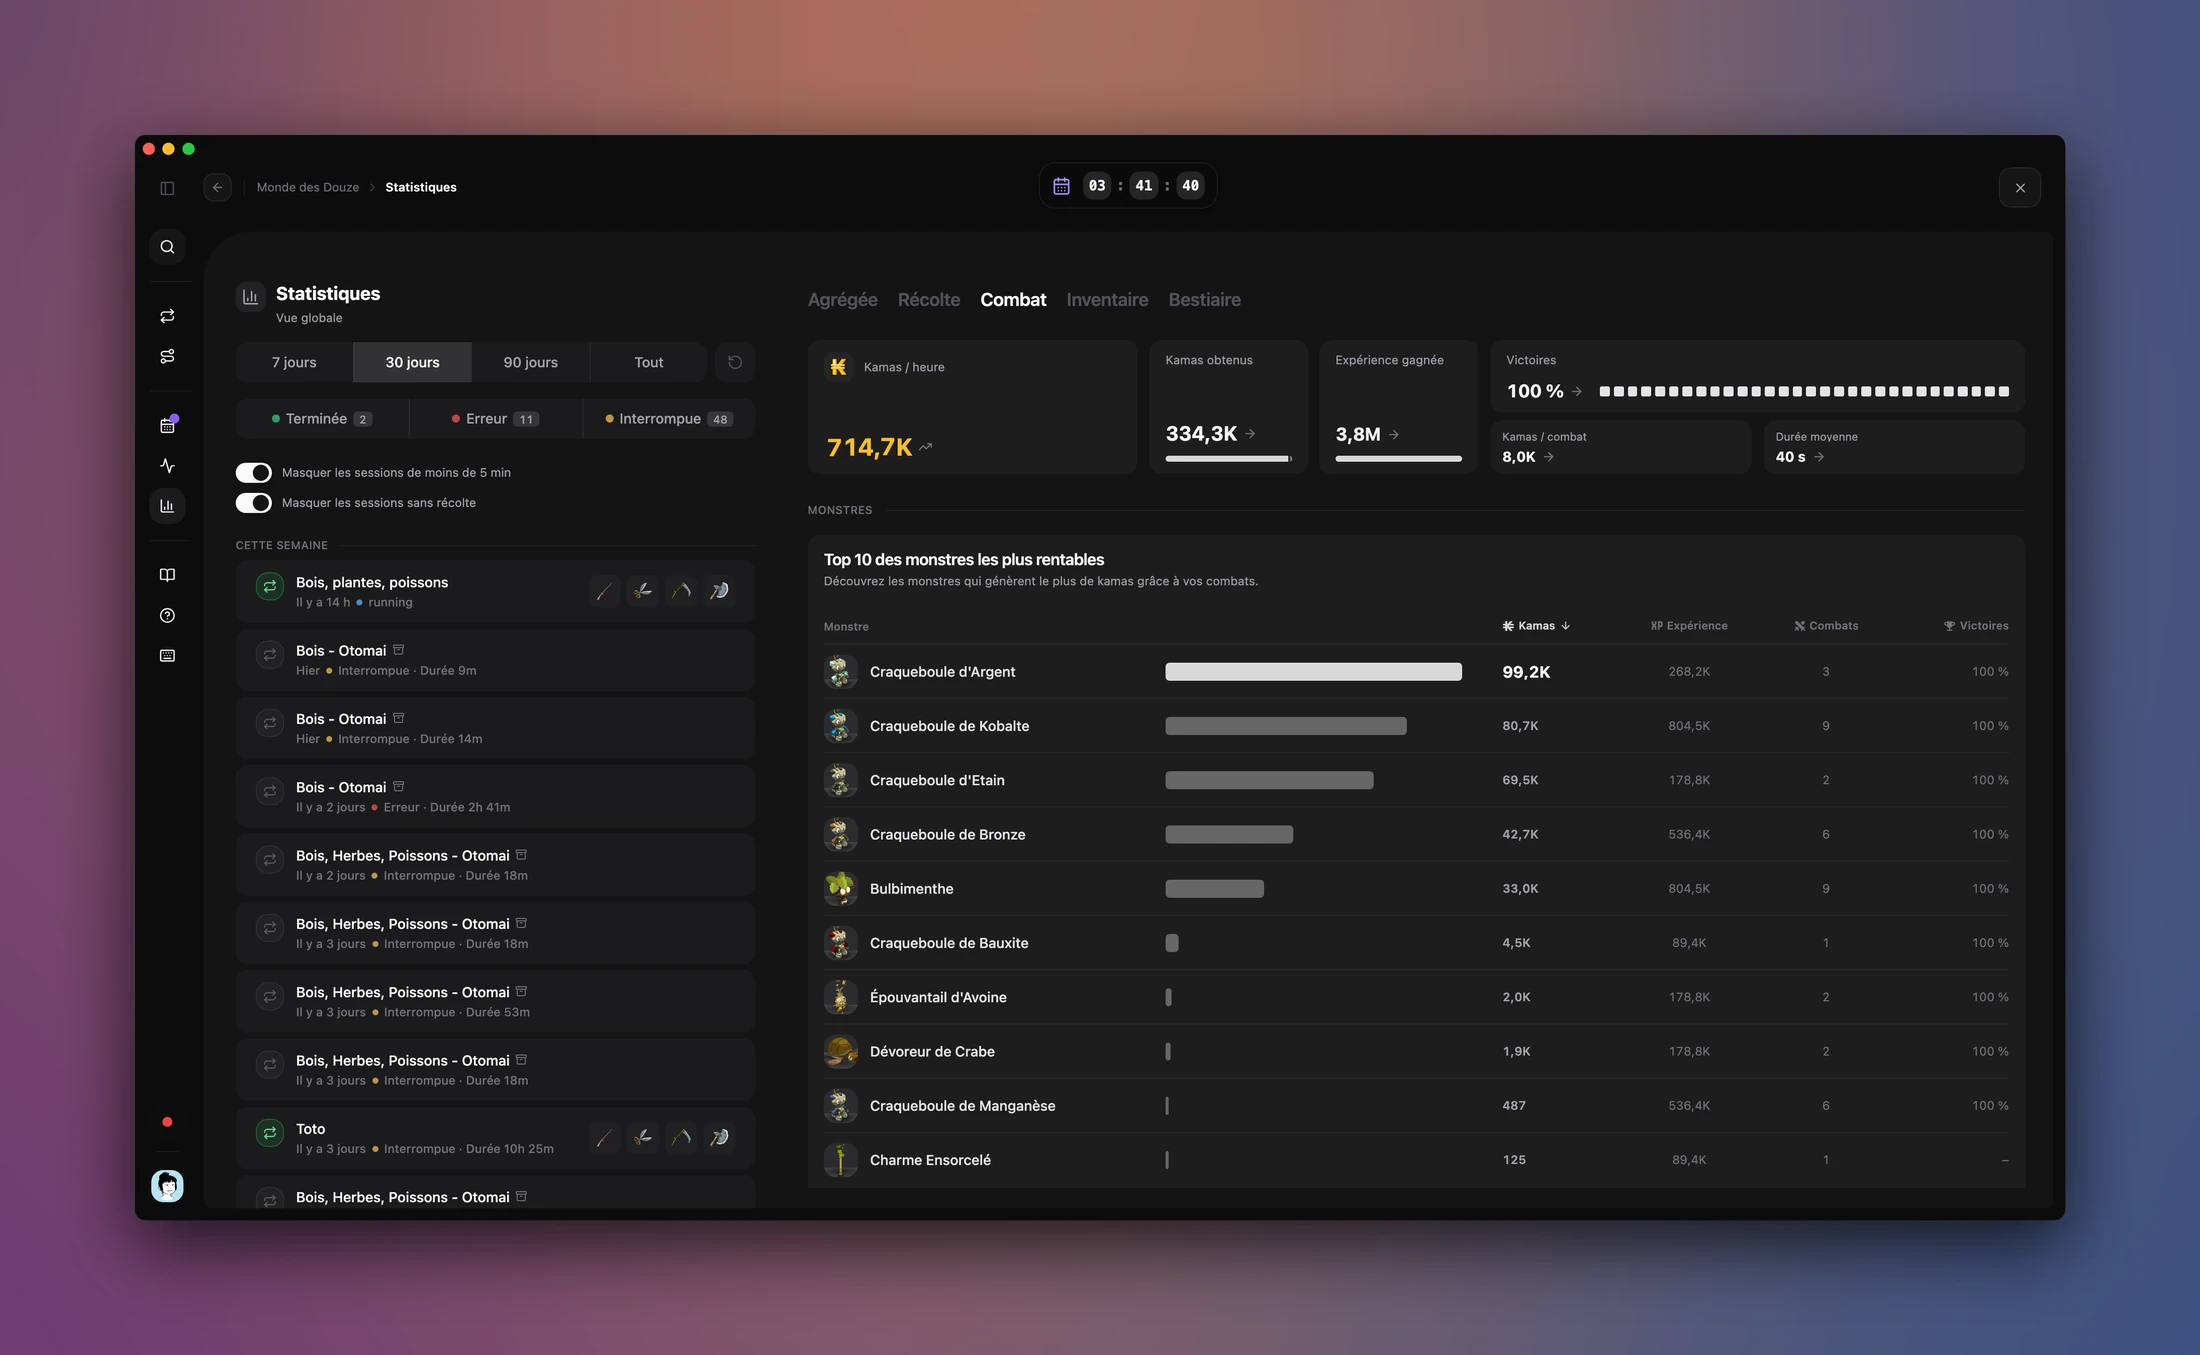The width and height of the screenshot is (2200, 1355).
Task: Sort table by Victoires column
Action: (1976, 626)
